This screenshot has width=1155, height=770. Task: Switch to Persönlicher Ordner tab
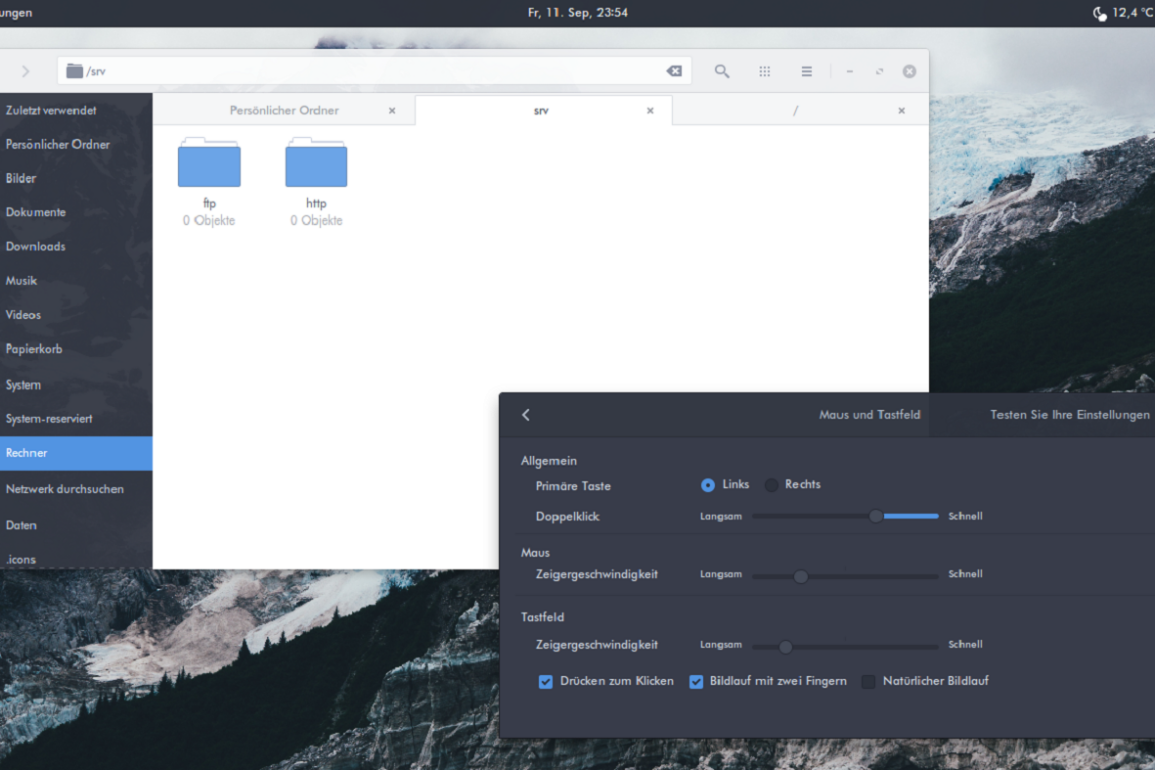[x=284, y=110]
